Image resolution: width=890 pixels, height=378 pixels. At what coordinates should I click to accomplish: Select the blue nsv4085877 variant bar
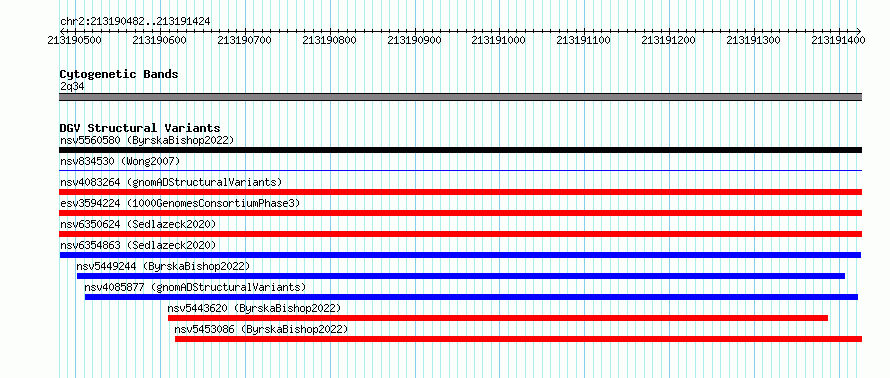coord(471,297)
